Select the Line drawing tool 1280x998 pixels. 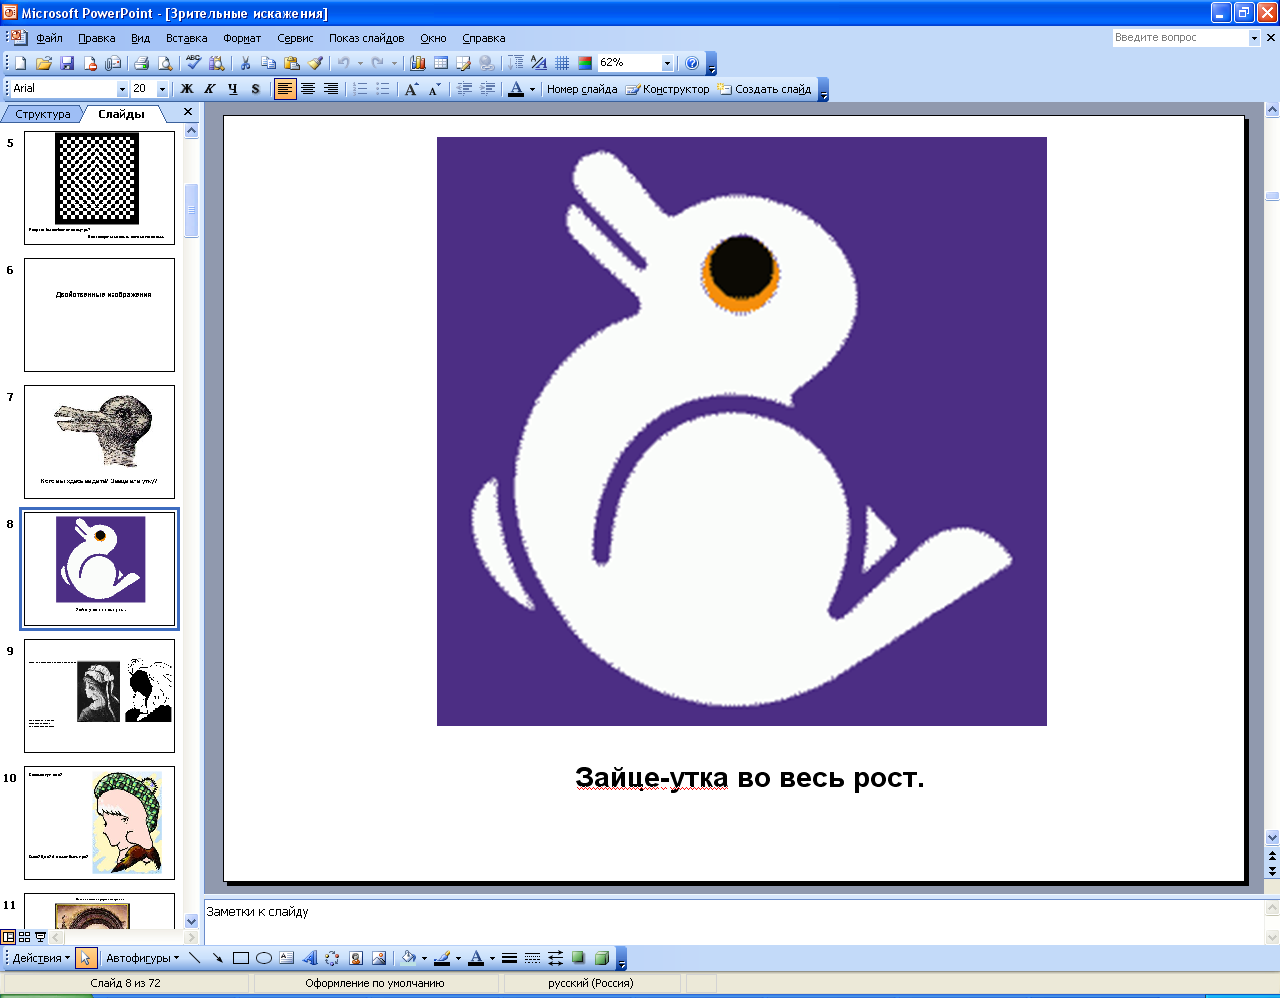pyautogui.click(x=194, y=958)
